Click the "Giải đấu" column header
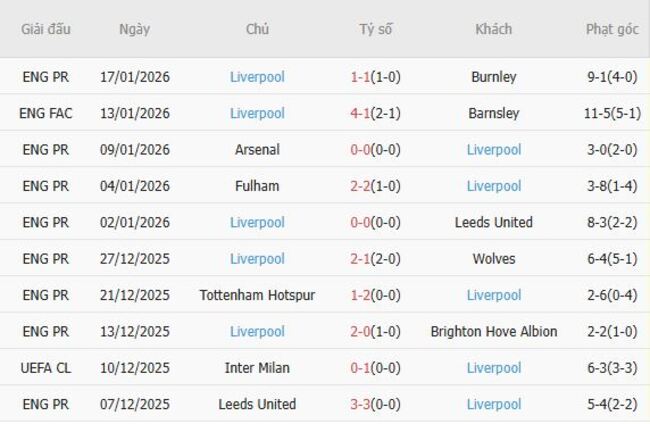Screen dimensions: 650x424 46,29
